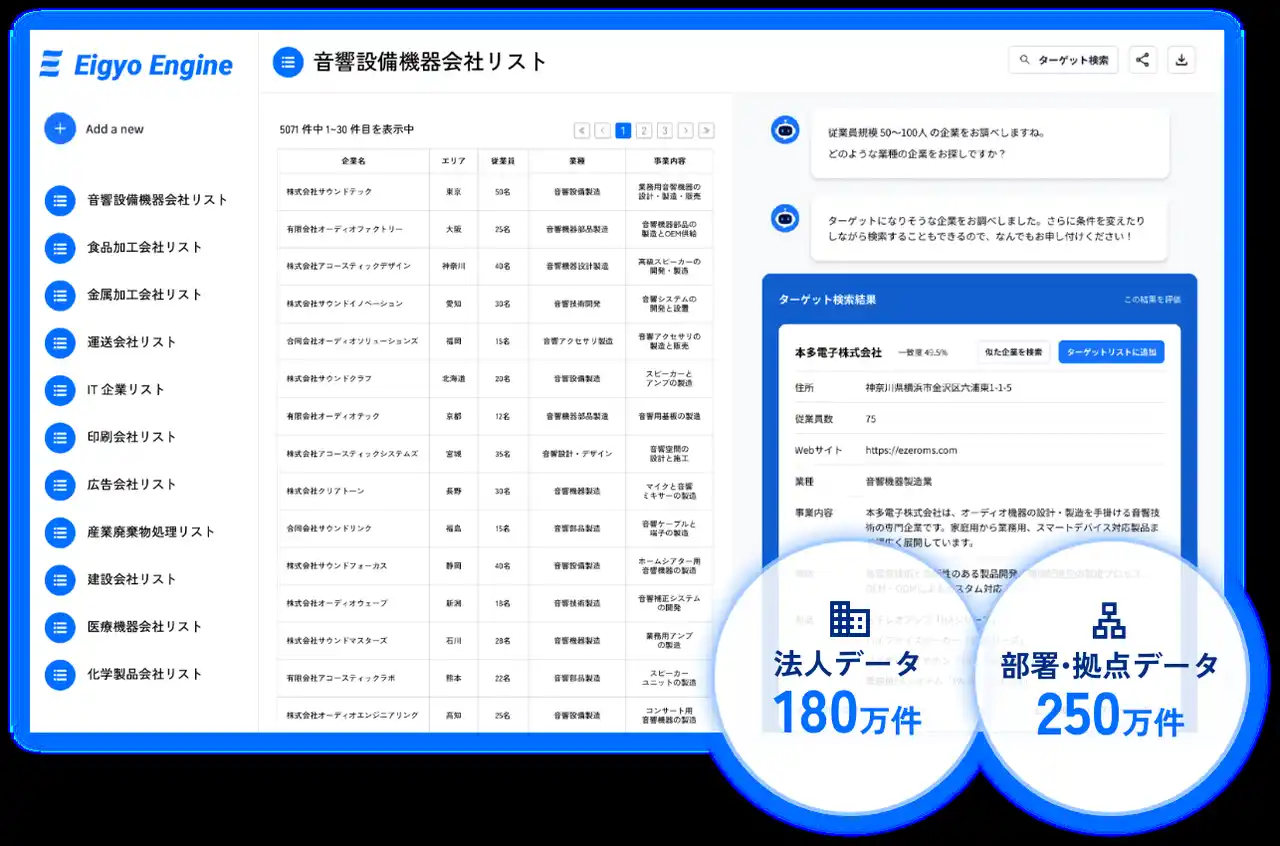1280x846 pixels.
Task: Select 医療機器会社リスト in the sidebar
Action: pyautogui.click(x=144, y=626)
